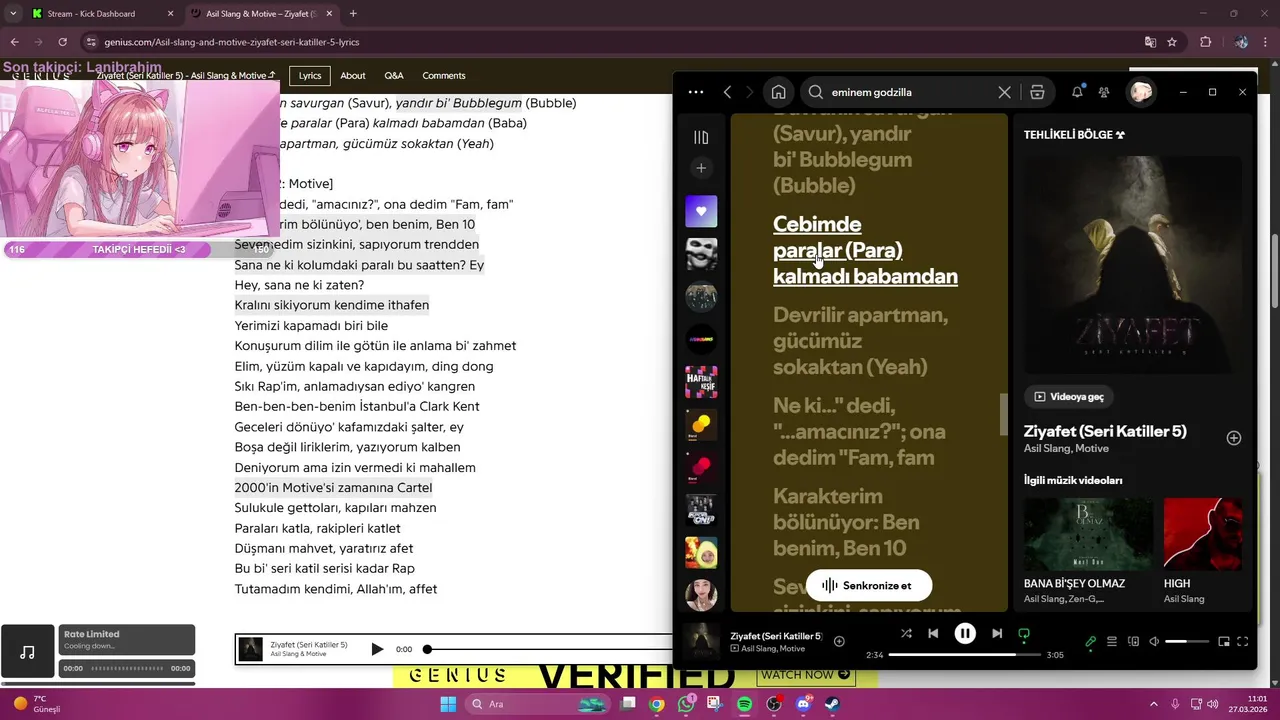Switch to Lyrics tab on Genius

pos(310,75)
